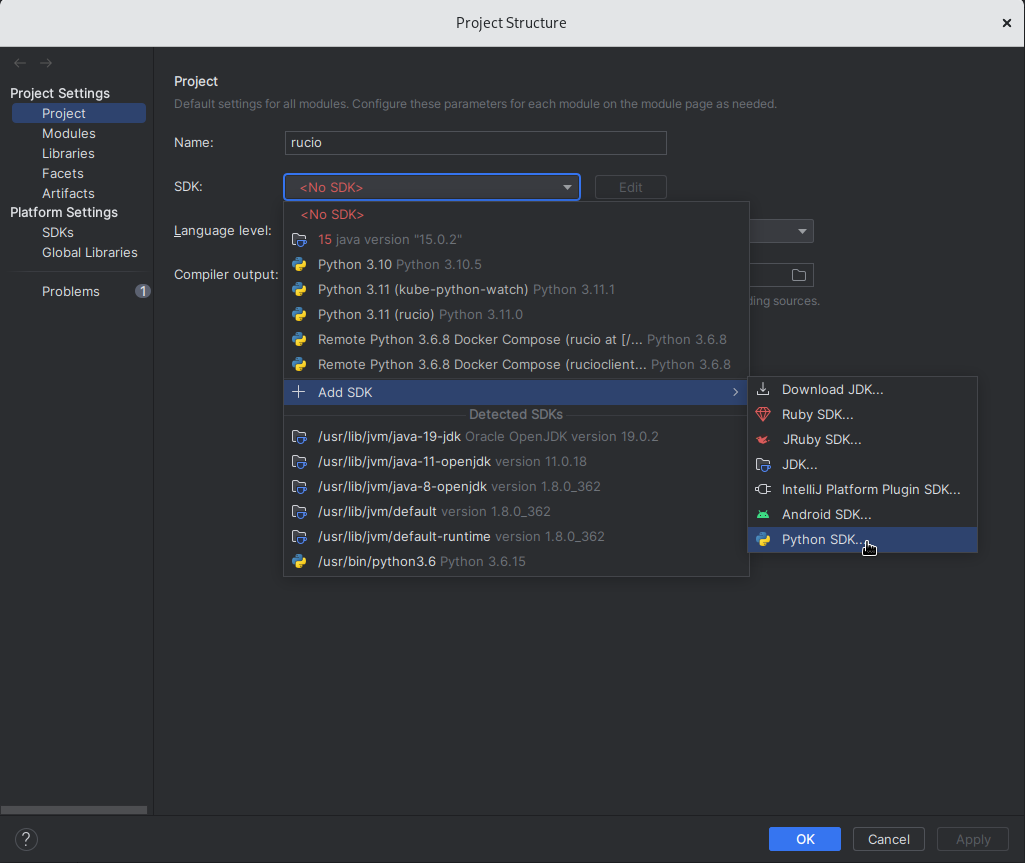Click the IntelliJ Platform Plugin SDK plug icon

[x=763, y=489]
